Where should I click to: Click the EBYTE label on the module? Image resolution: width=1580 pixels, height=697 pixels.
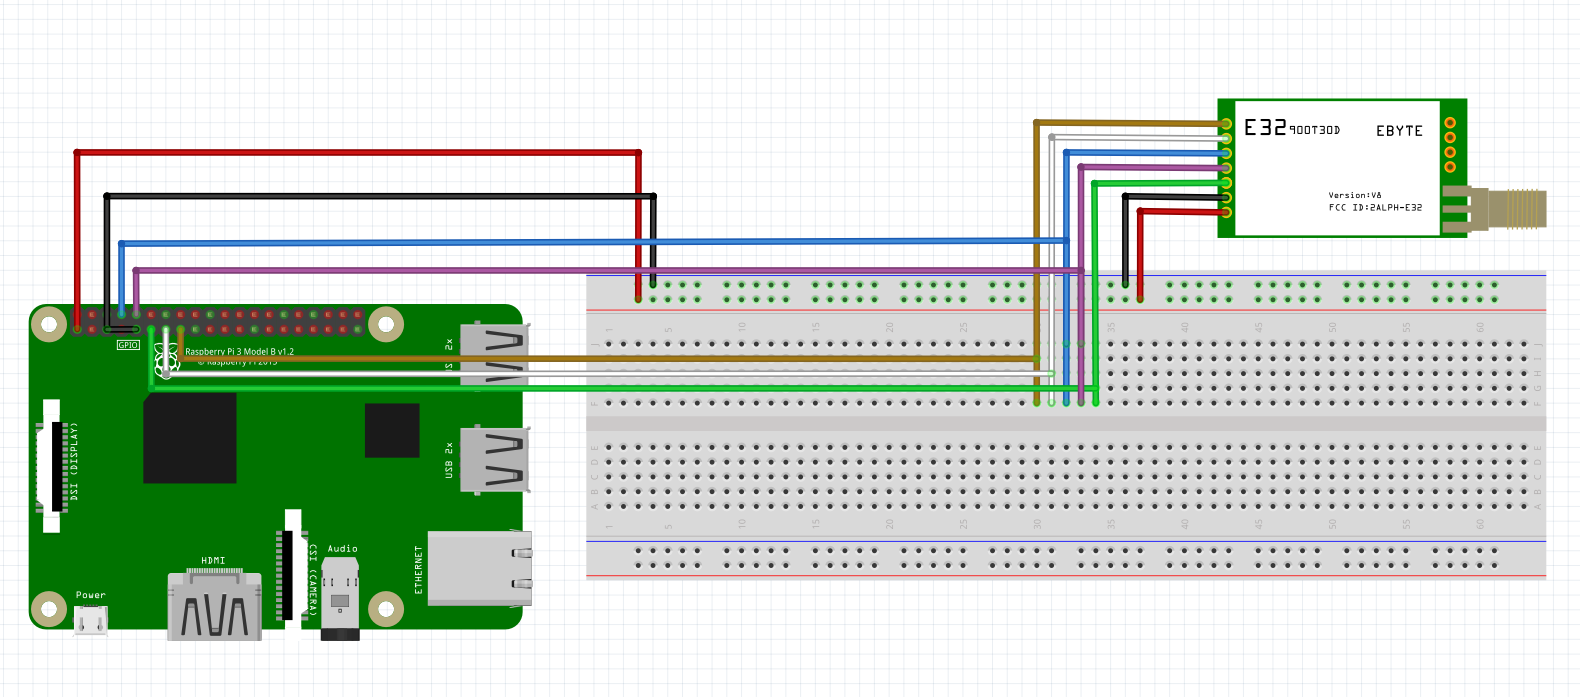[x=1399, y=131]
